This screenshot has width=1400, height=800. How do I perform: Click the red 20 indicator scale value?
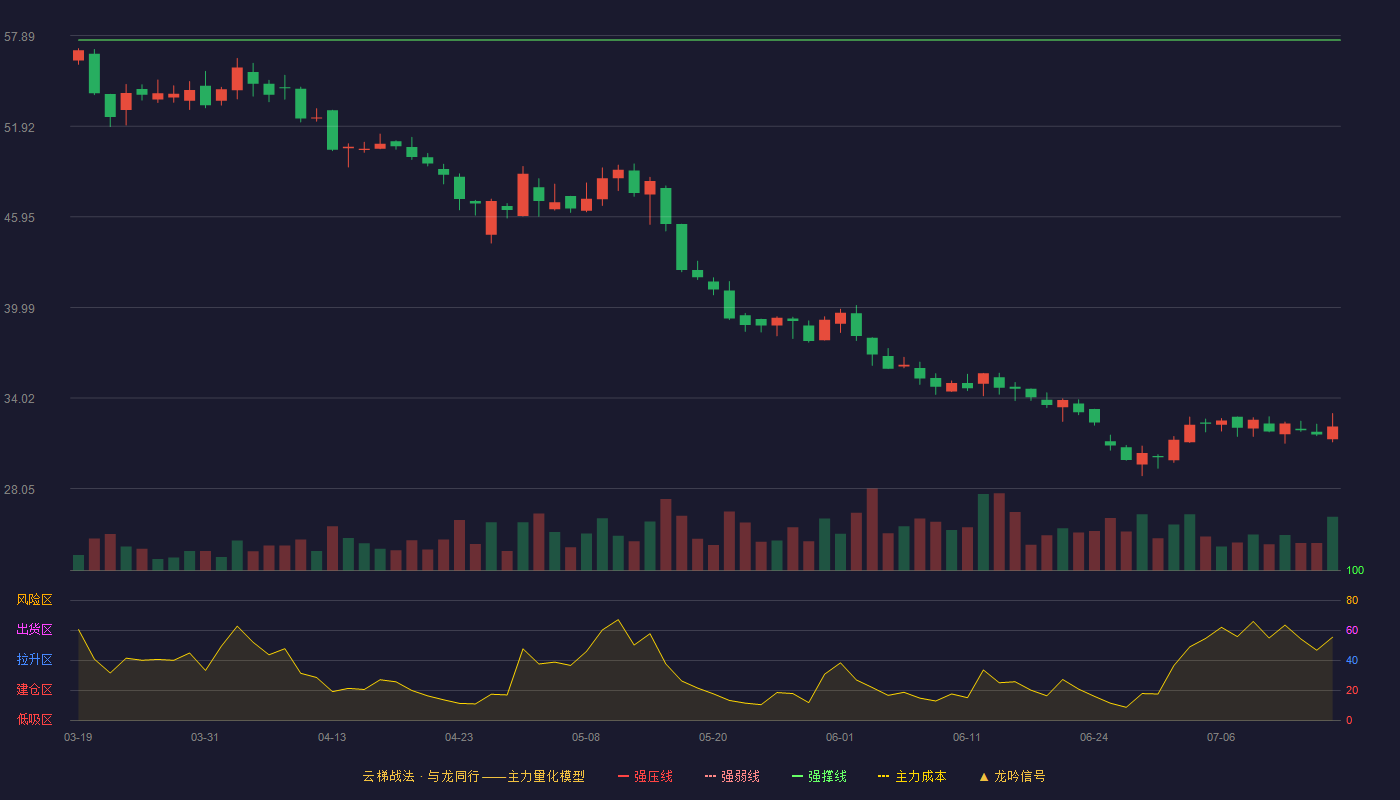1352,690
